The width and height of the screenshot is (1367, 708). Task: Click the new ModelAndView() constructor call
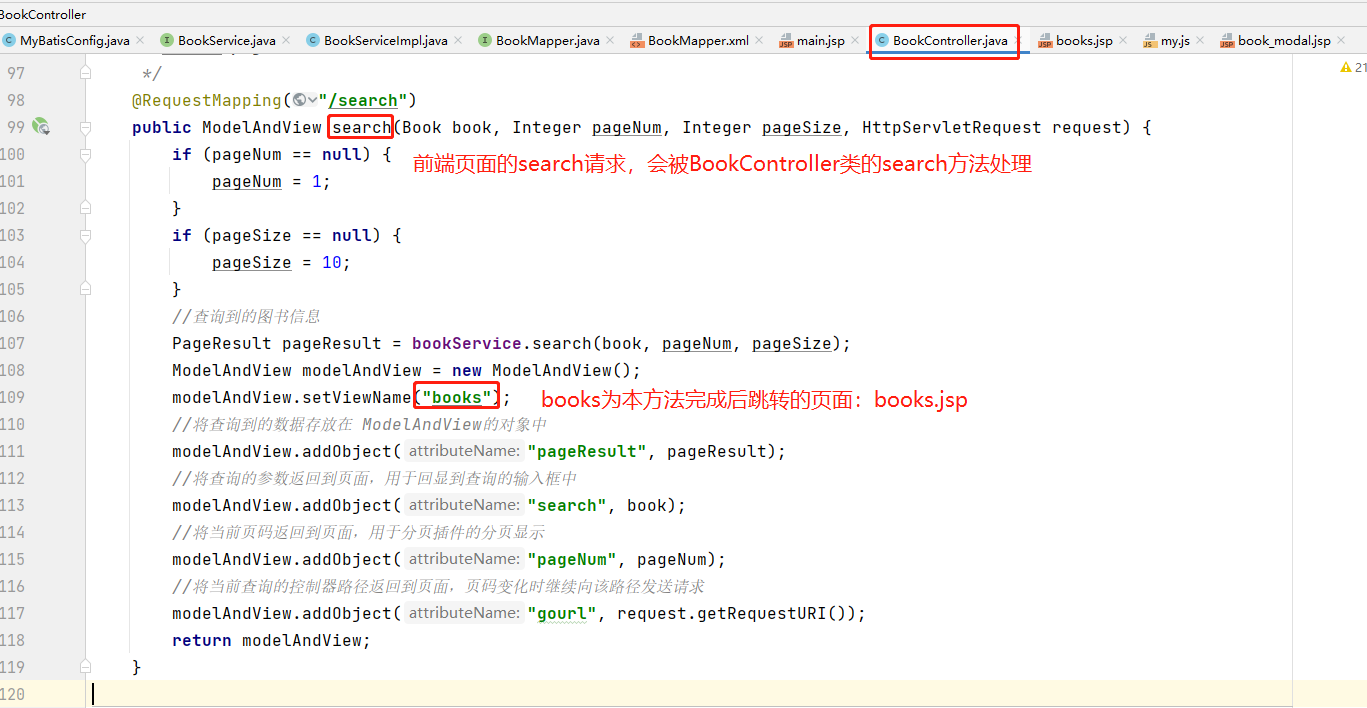pos(546,370)
